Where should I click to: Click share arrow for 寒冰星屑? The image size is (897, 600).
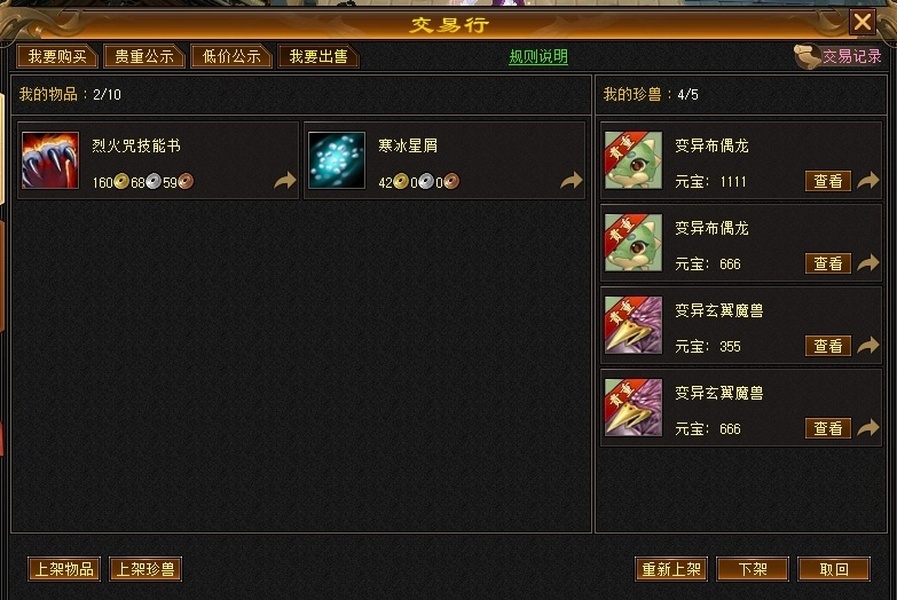(x=571, y=181)
